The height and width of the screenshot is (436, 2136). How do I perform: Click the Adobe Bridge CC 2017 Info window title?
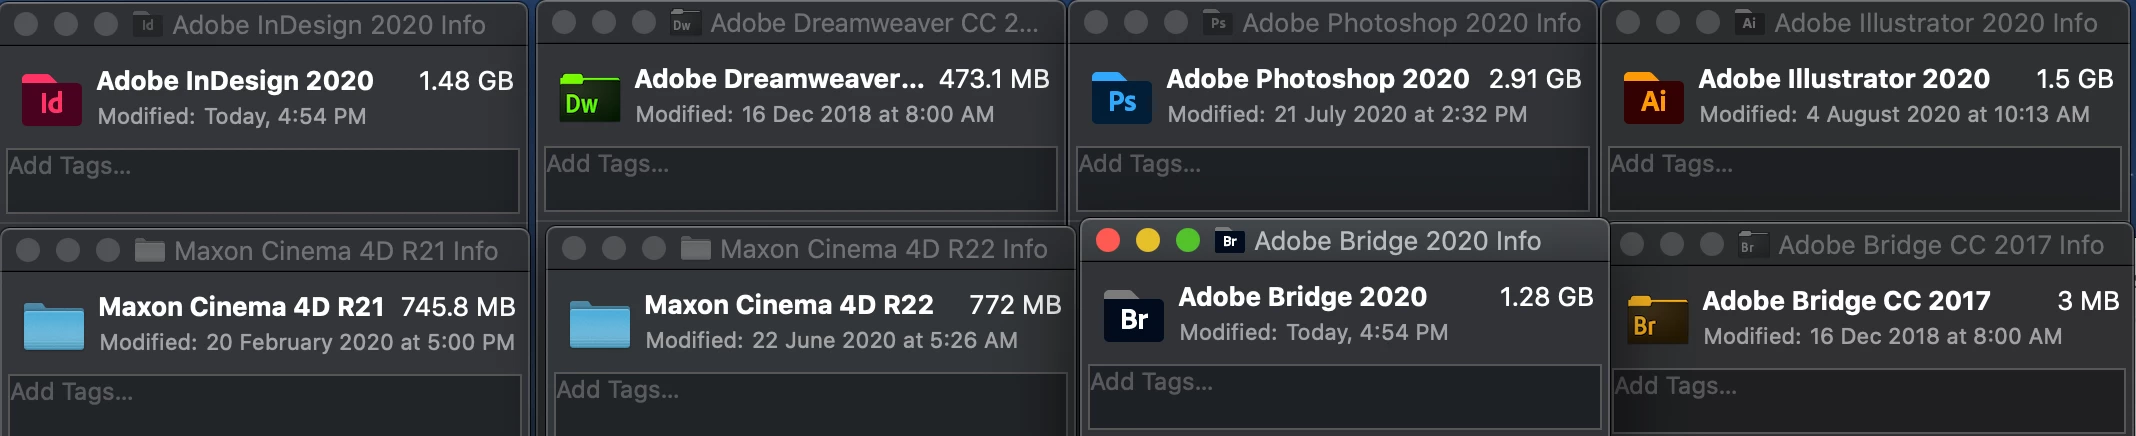1941,245
